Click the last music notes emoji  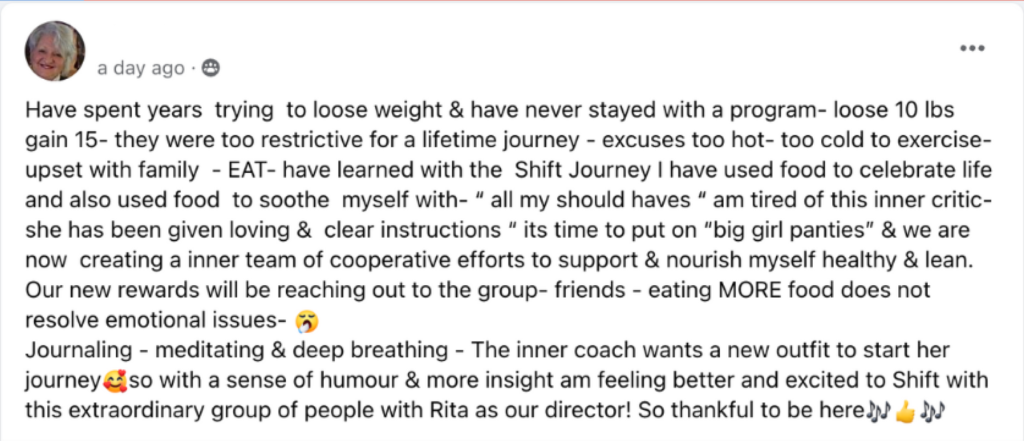(x=933, y=410)
